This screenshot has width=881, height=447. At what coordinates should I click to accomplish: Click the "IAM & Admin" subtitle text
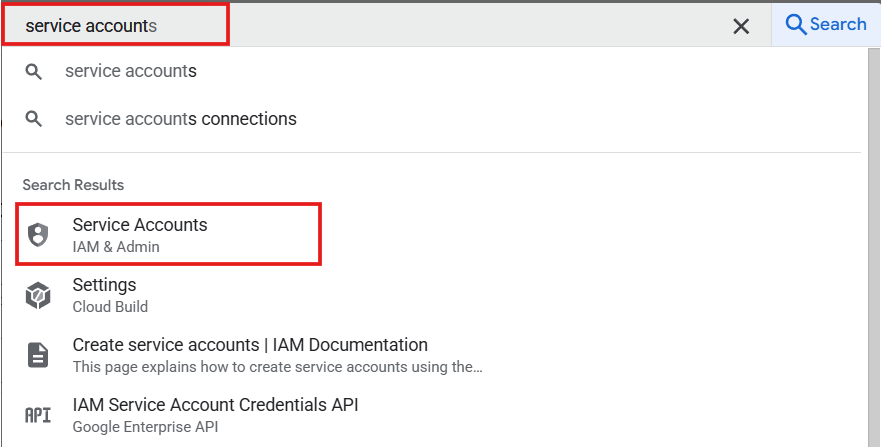pyautogui.click(x=116, y=247)
